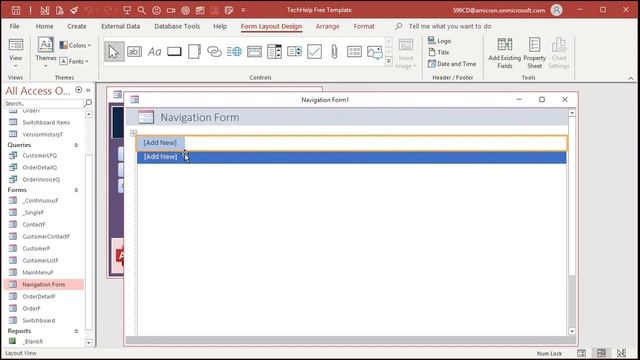
Task: Switch to Form View via status bar icon
Action: pos(582,353)
